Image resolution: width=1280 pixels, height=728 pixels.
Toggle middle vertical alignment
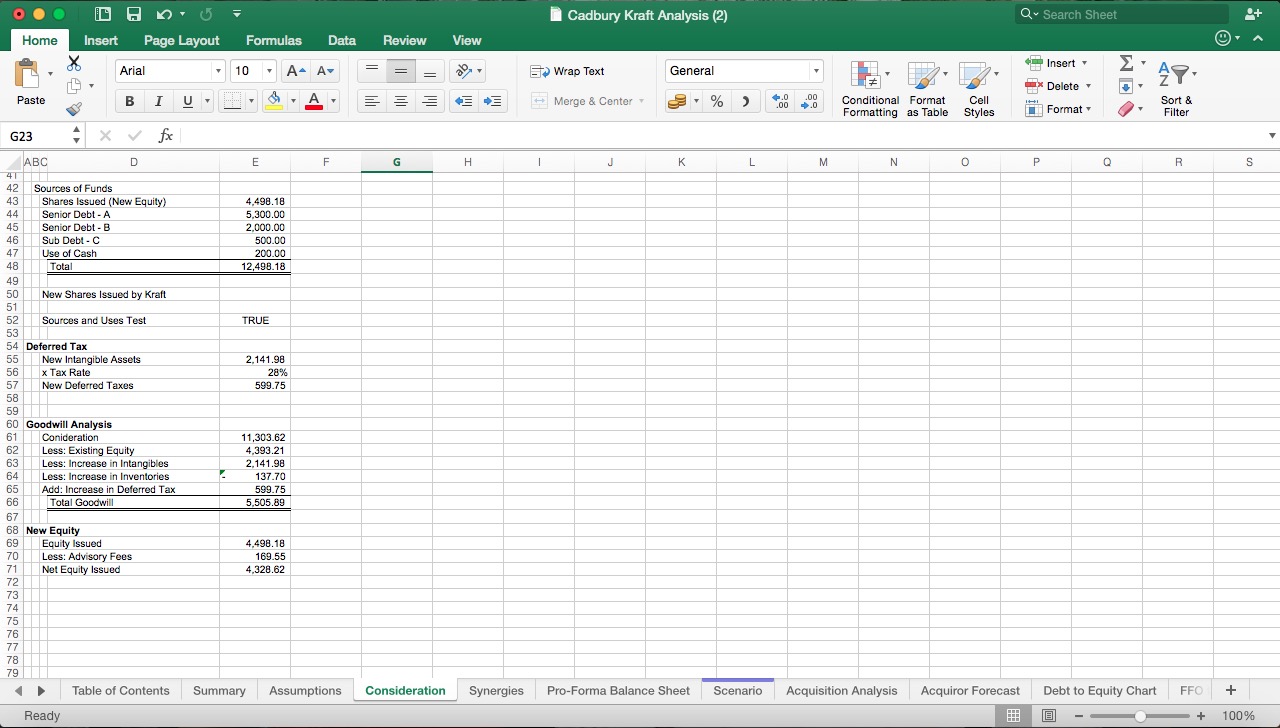coord(400,71)
